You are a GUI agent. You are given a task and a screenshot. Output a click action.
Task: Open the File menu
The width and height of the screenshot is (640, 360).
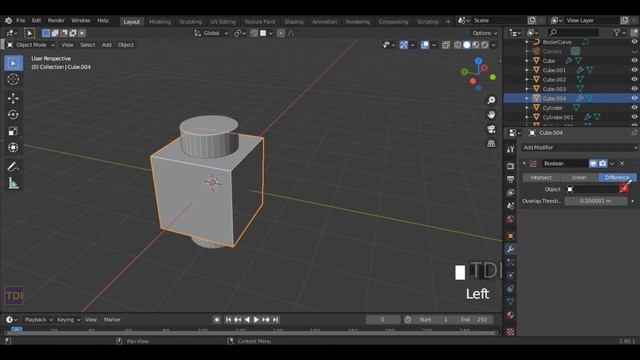(x=20, y=20)
